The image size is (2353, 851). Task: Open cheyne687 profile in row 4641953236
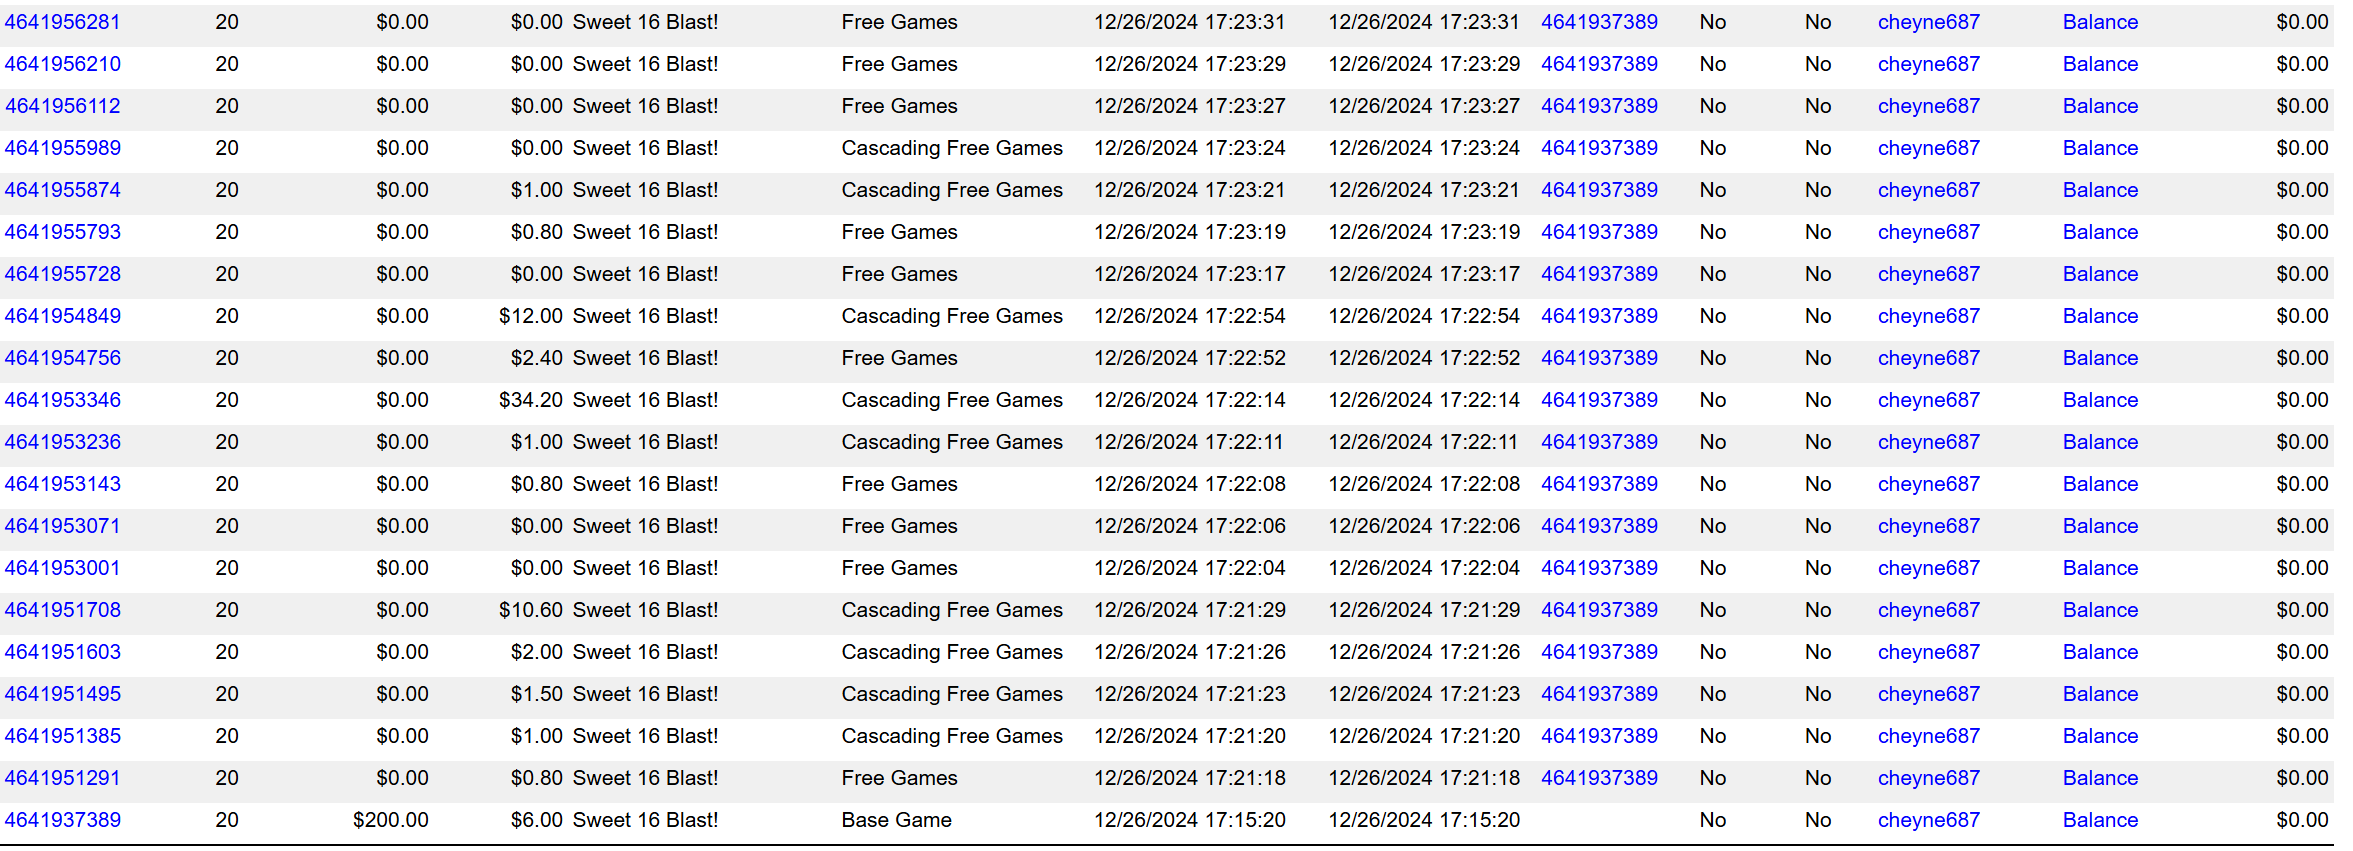[1928, 442]
